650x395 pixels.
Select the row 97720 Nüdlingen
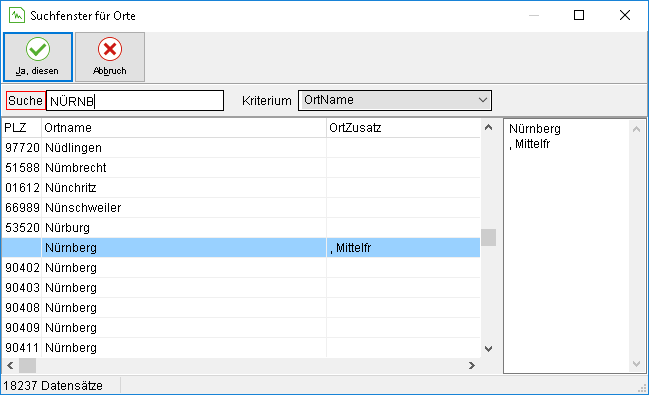241,148
